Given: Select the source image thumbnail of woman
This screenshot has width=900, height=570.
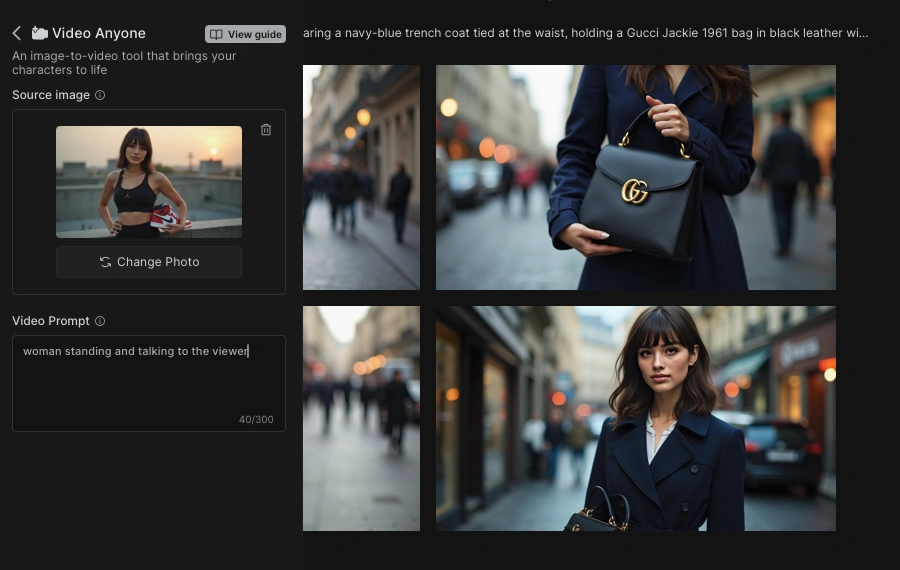Looking at the screenshot, I should [x=149, y=181].
